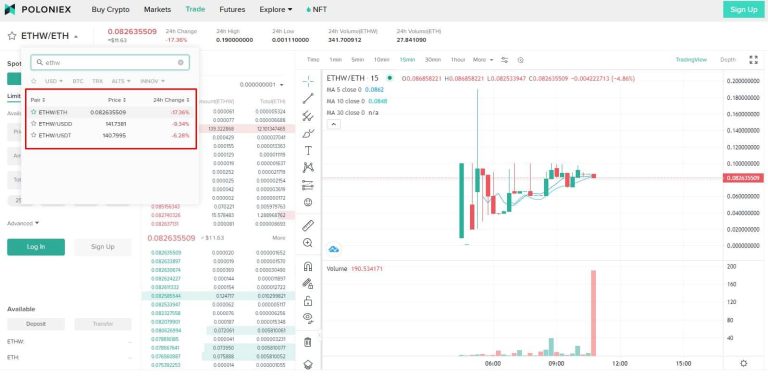Select the trend line drawing tool
768x378 pixels.
point(308,98)
